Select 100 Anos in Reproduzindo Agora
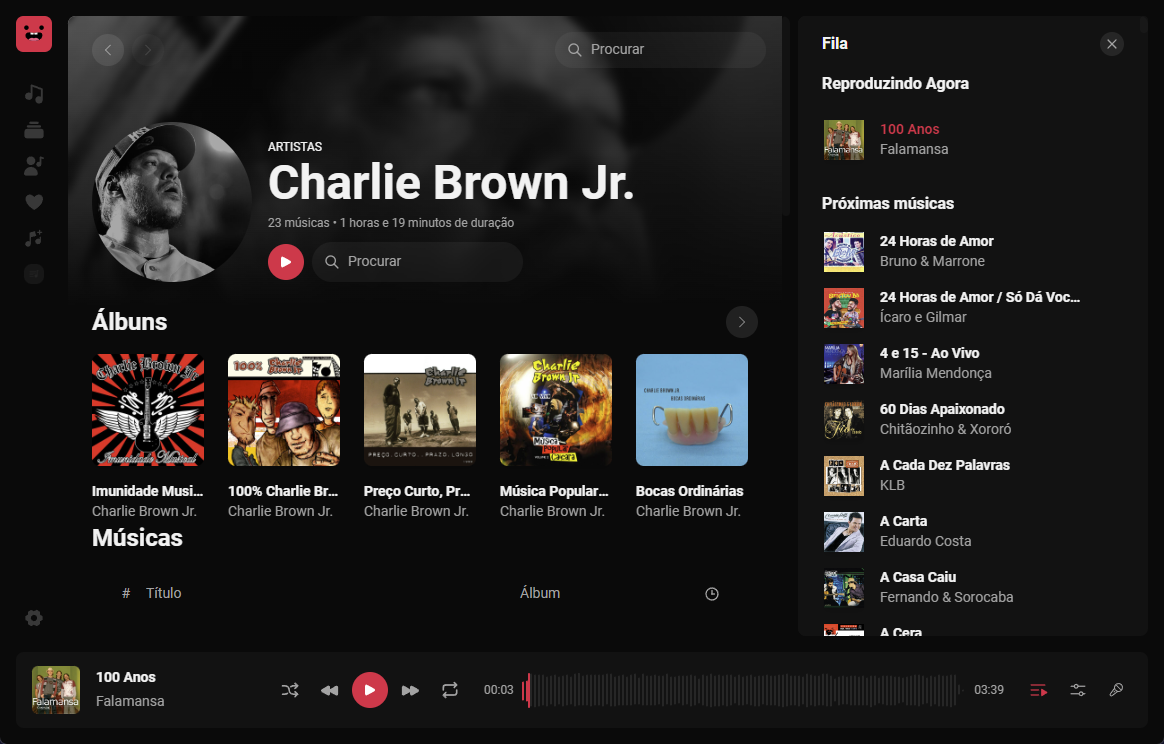This screenshot has height=744, width=1164. click(972, 140)
